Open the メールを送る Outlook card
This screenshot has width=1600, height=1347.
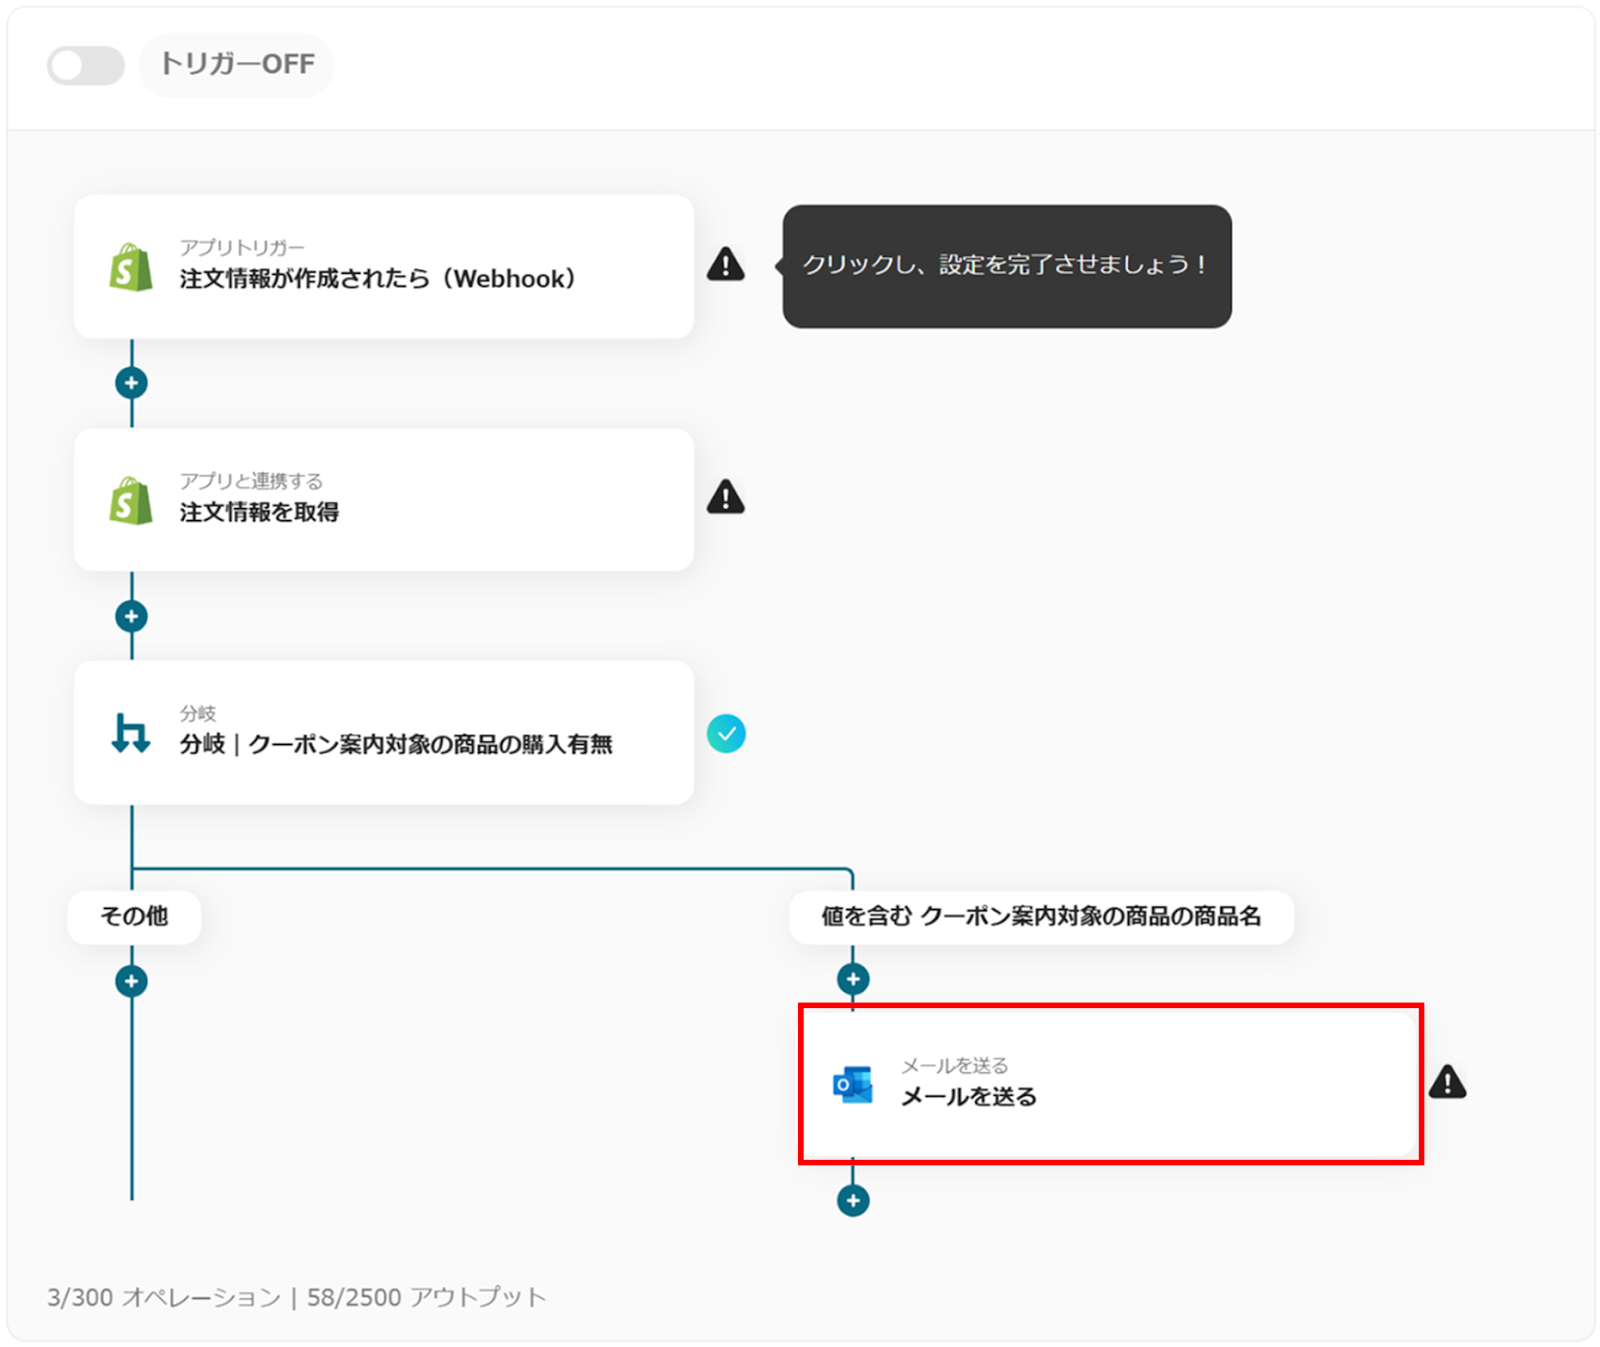point(1110,1084)
